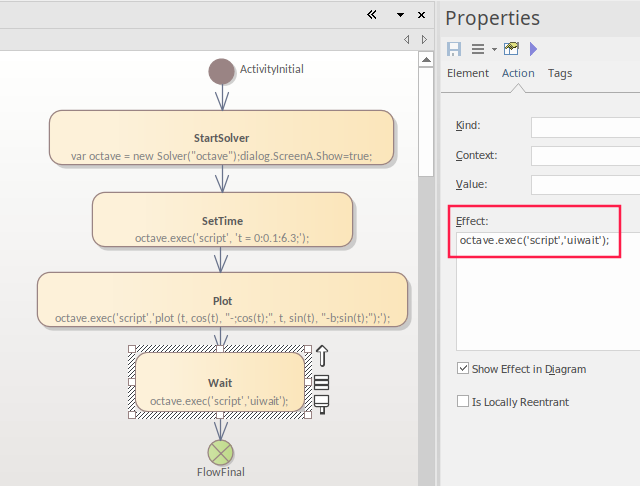Click the blue play arrow icon

(x=533, y=49)
